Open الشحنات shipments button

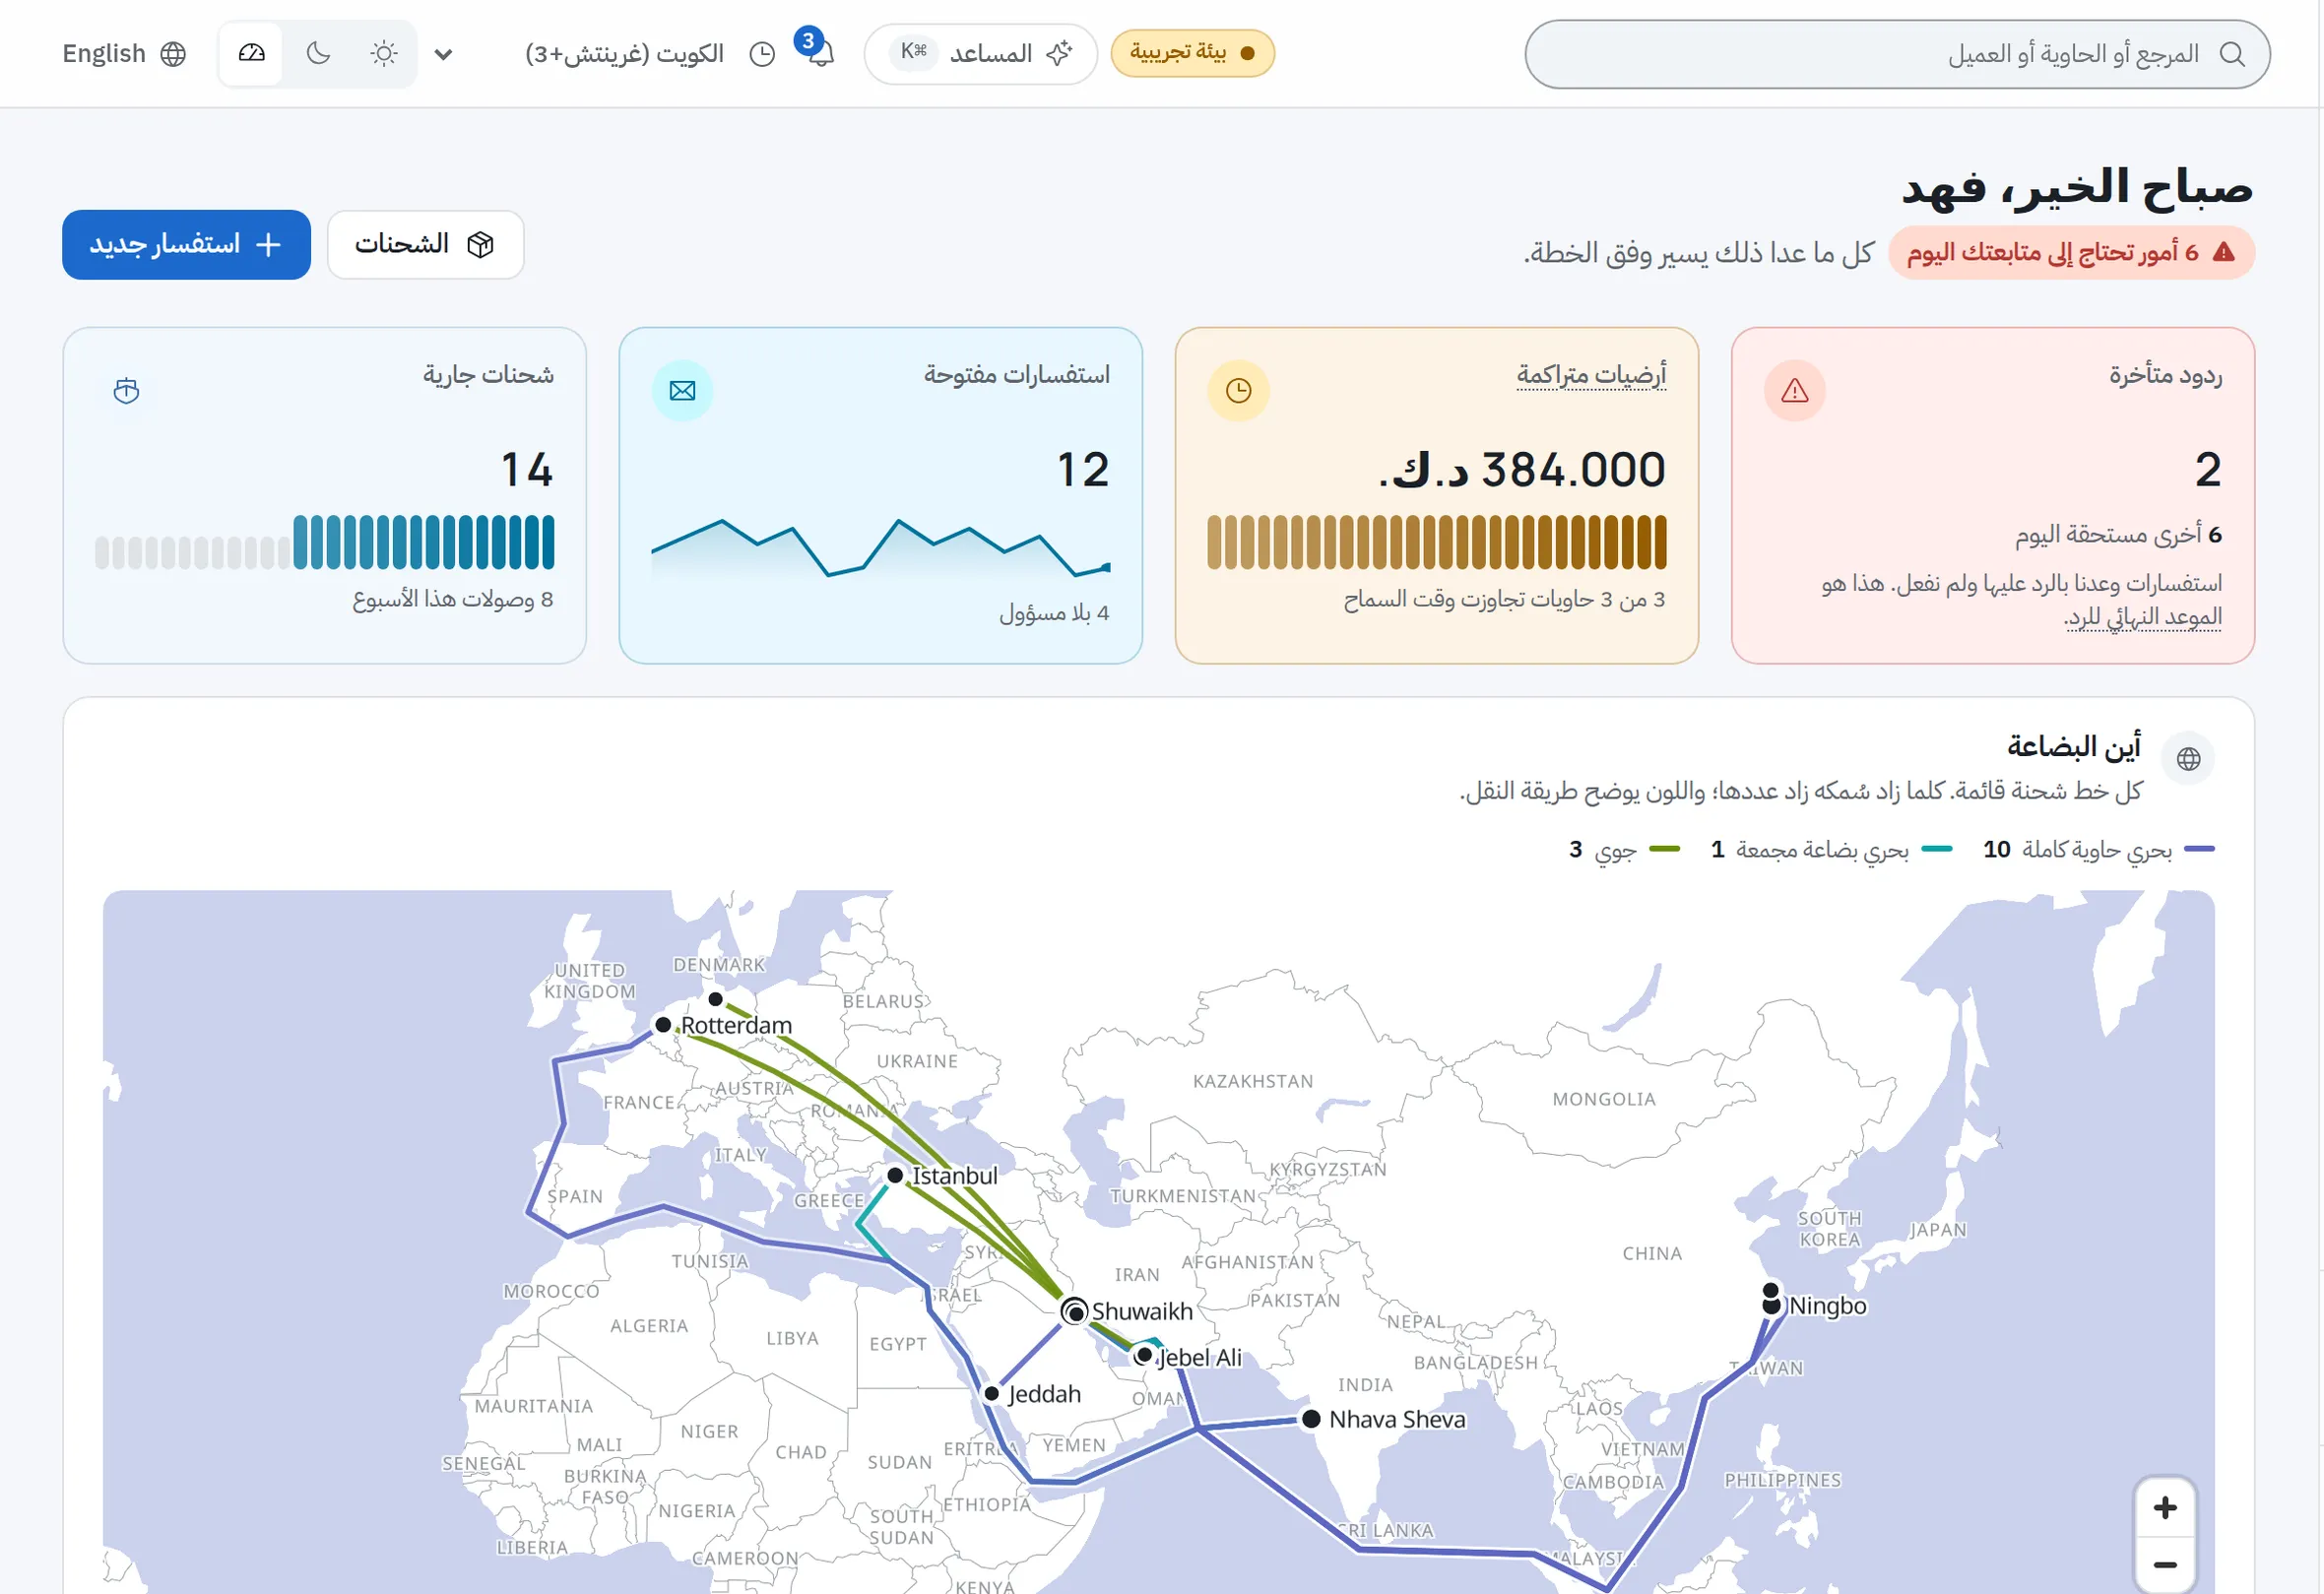pos(425,244)
